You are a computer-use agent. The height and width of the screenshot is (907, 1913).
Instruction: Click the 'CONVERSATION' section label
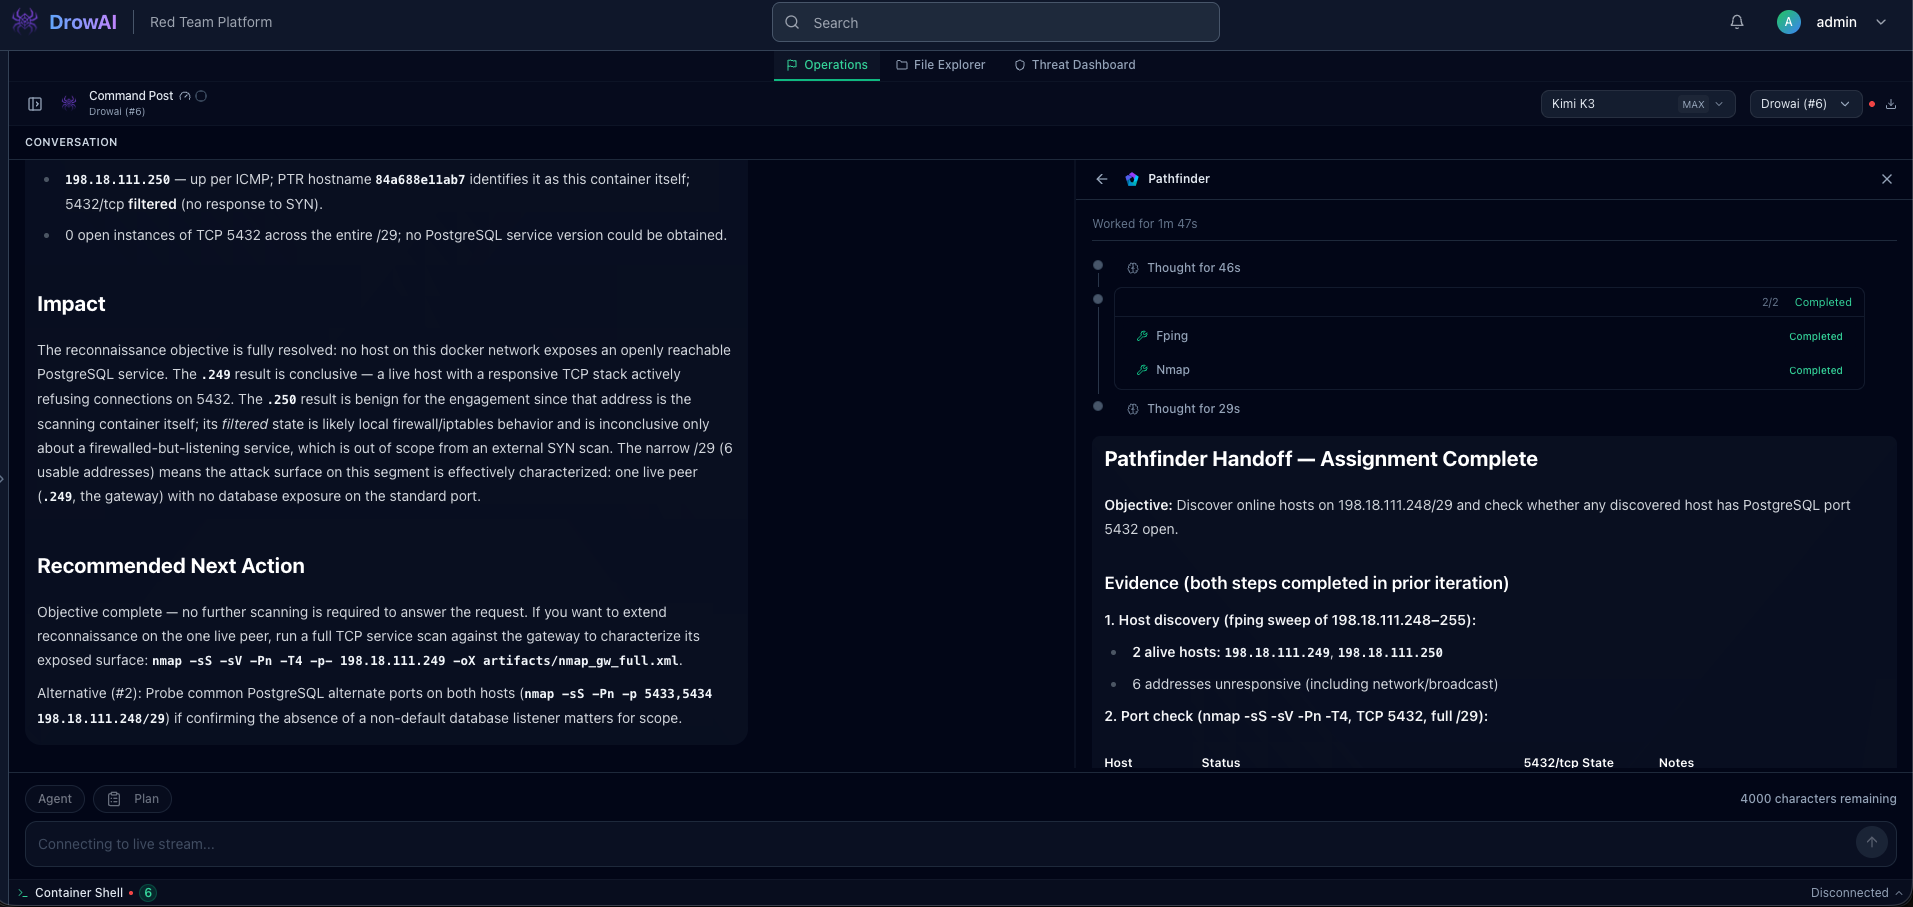pos(71,142)
